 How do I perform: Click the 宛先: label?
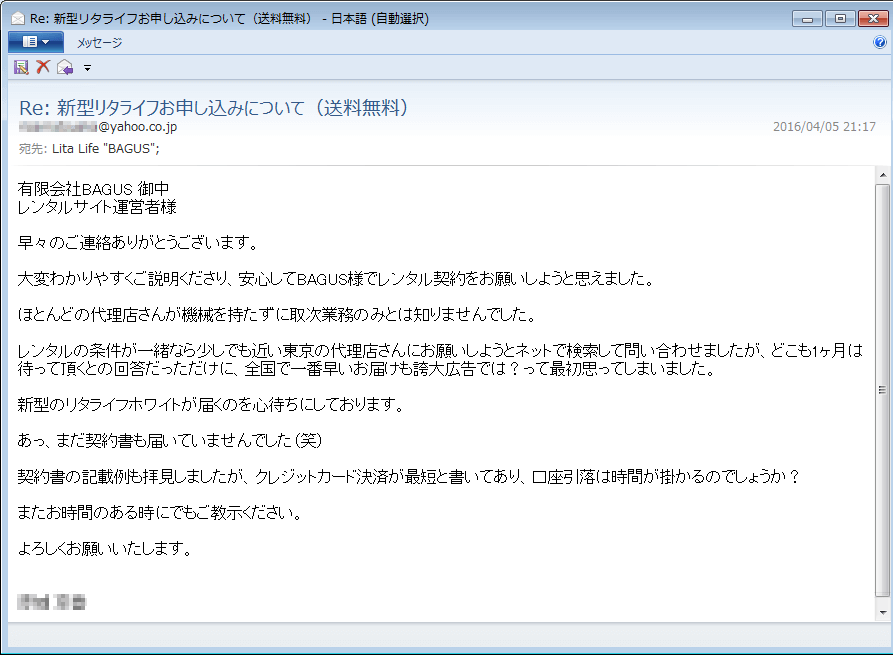[x=32, y=149]
